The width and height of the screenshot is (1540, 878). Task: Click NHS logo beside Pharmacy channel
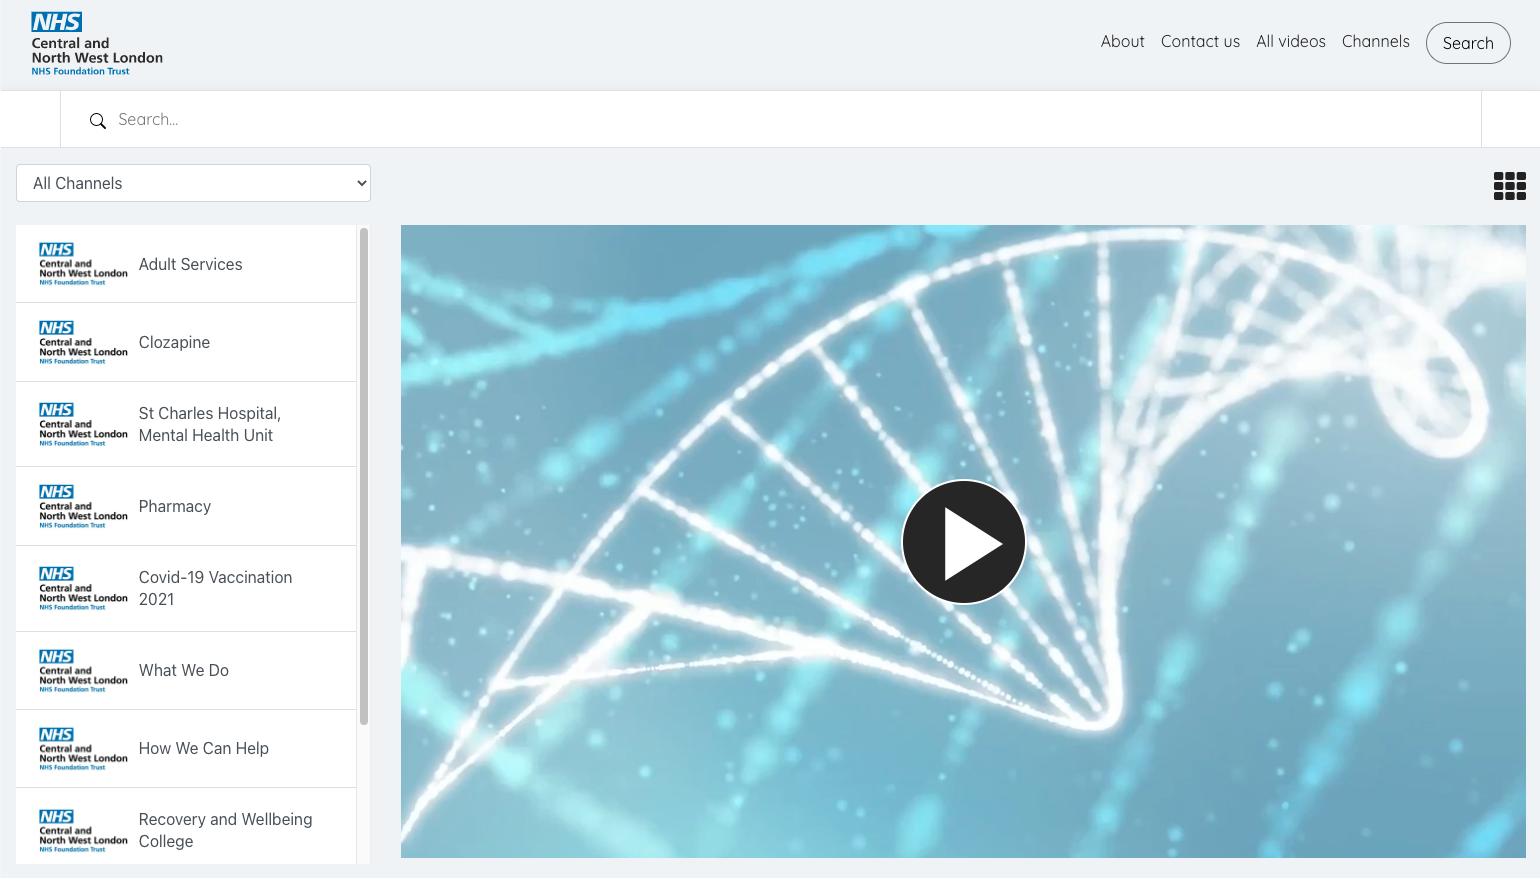[x=83, y=507]
